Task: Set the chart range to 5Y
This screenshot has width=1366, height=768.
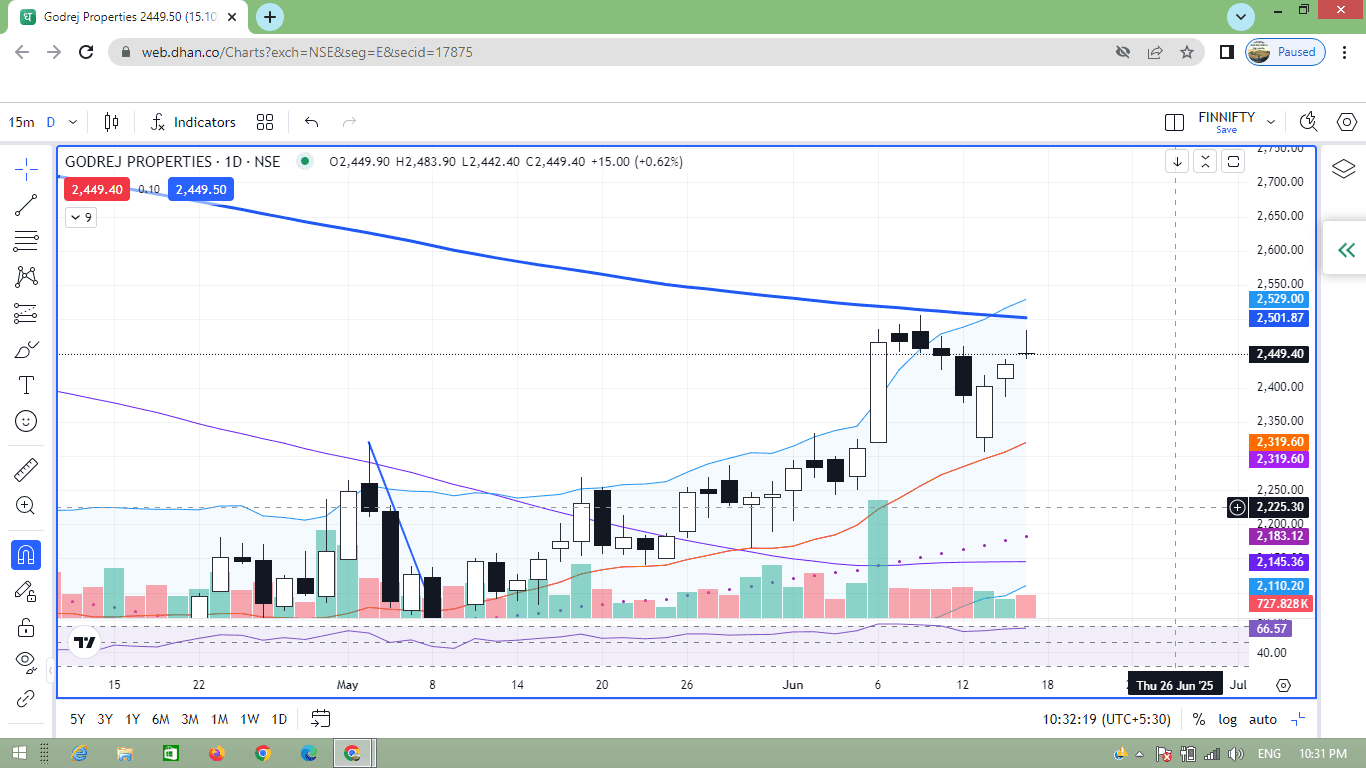Action: point(77,719)
